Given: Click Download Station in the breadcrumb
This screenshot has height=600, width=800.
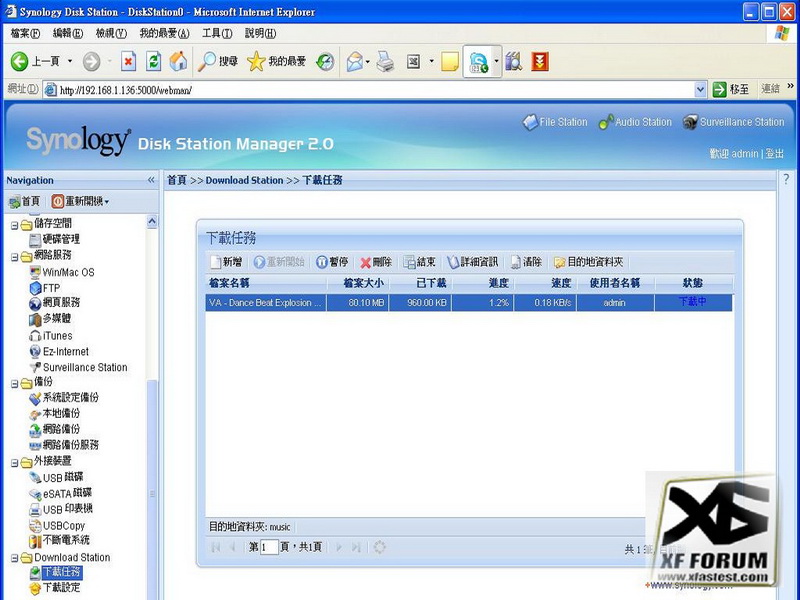Looking at the screenshot, I should (244, 180).
